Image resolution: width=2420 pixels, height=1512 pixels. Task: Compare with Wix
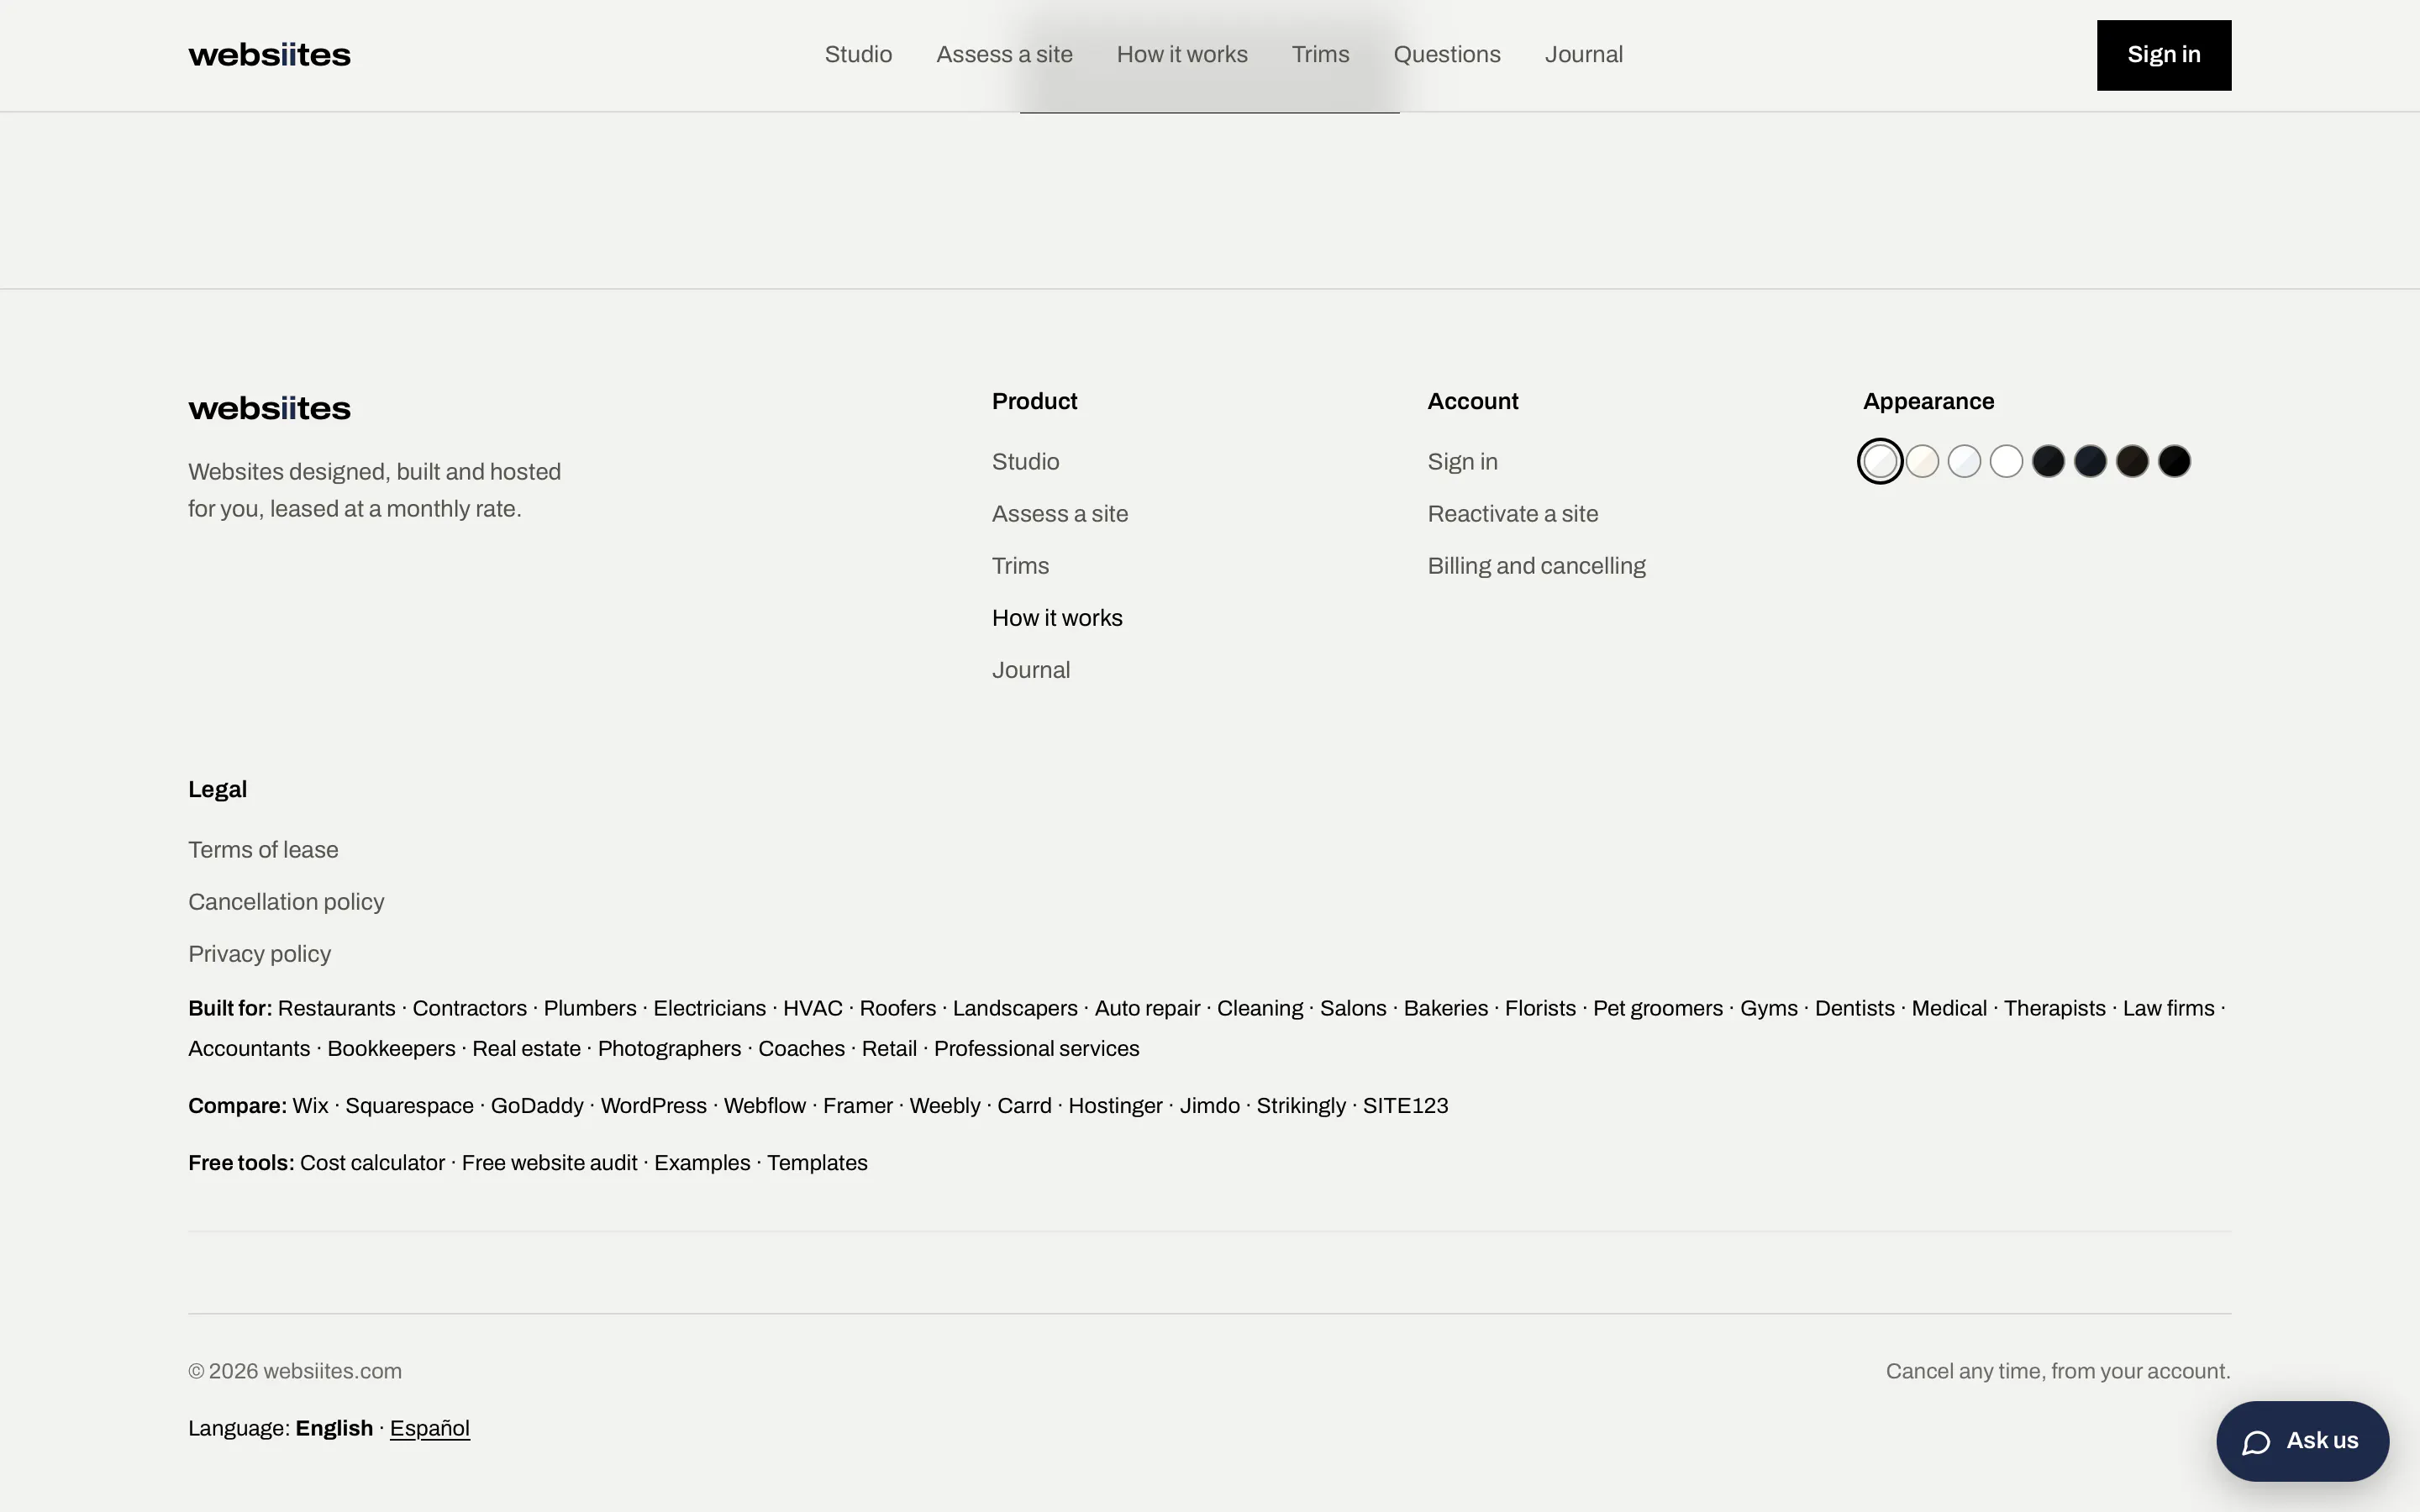pyautogui.click(x=310, y=1106)
